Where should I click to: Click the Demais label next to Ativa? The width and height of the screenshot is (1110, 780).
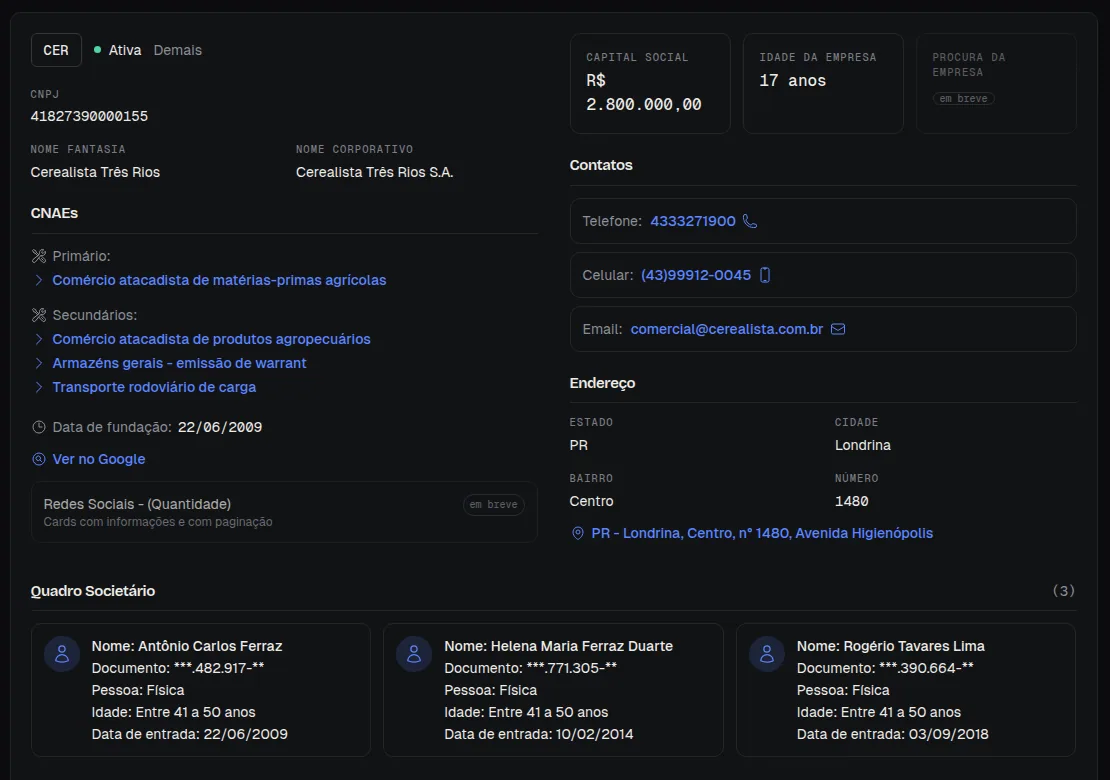(x=178, y=50)
